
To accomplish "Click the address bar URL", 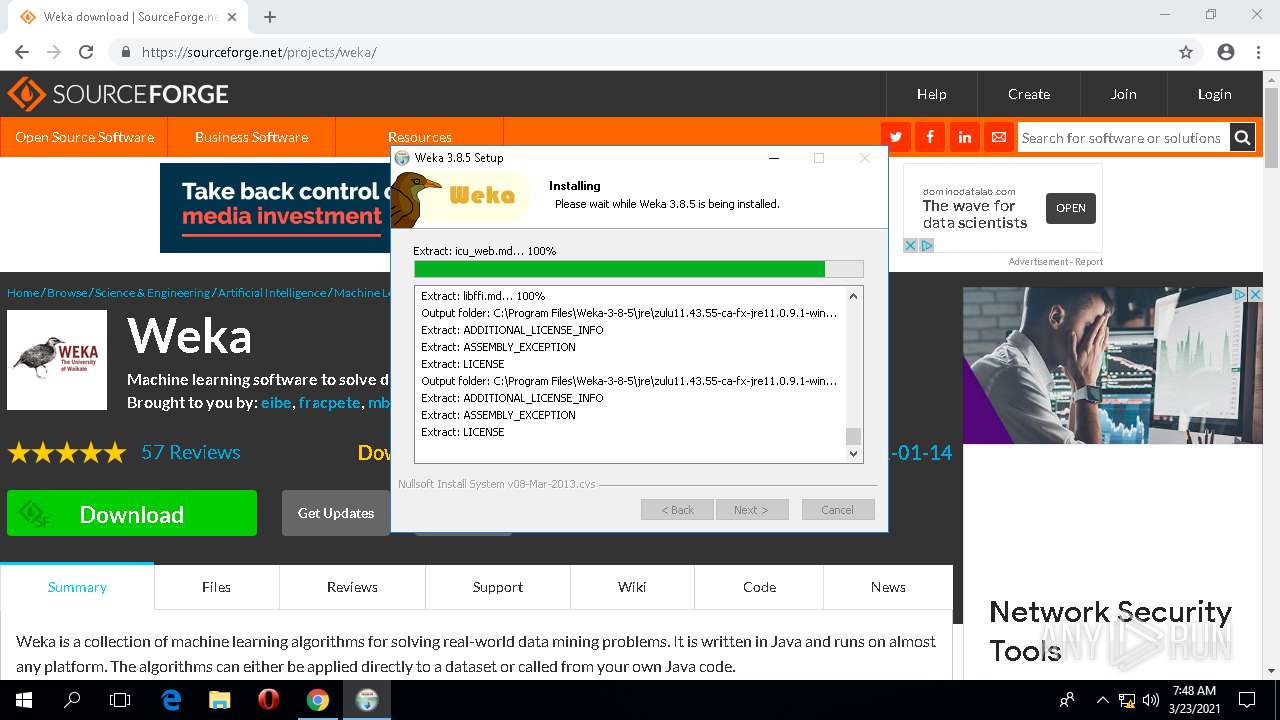I will pyautogui.click(x=259, y=52).
